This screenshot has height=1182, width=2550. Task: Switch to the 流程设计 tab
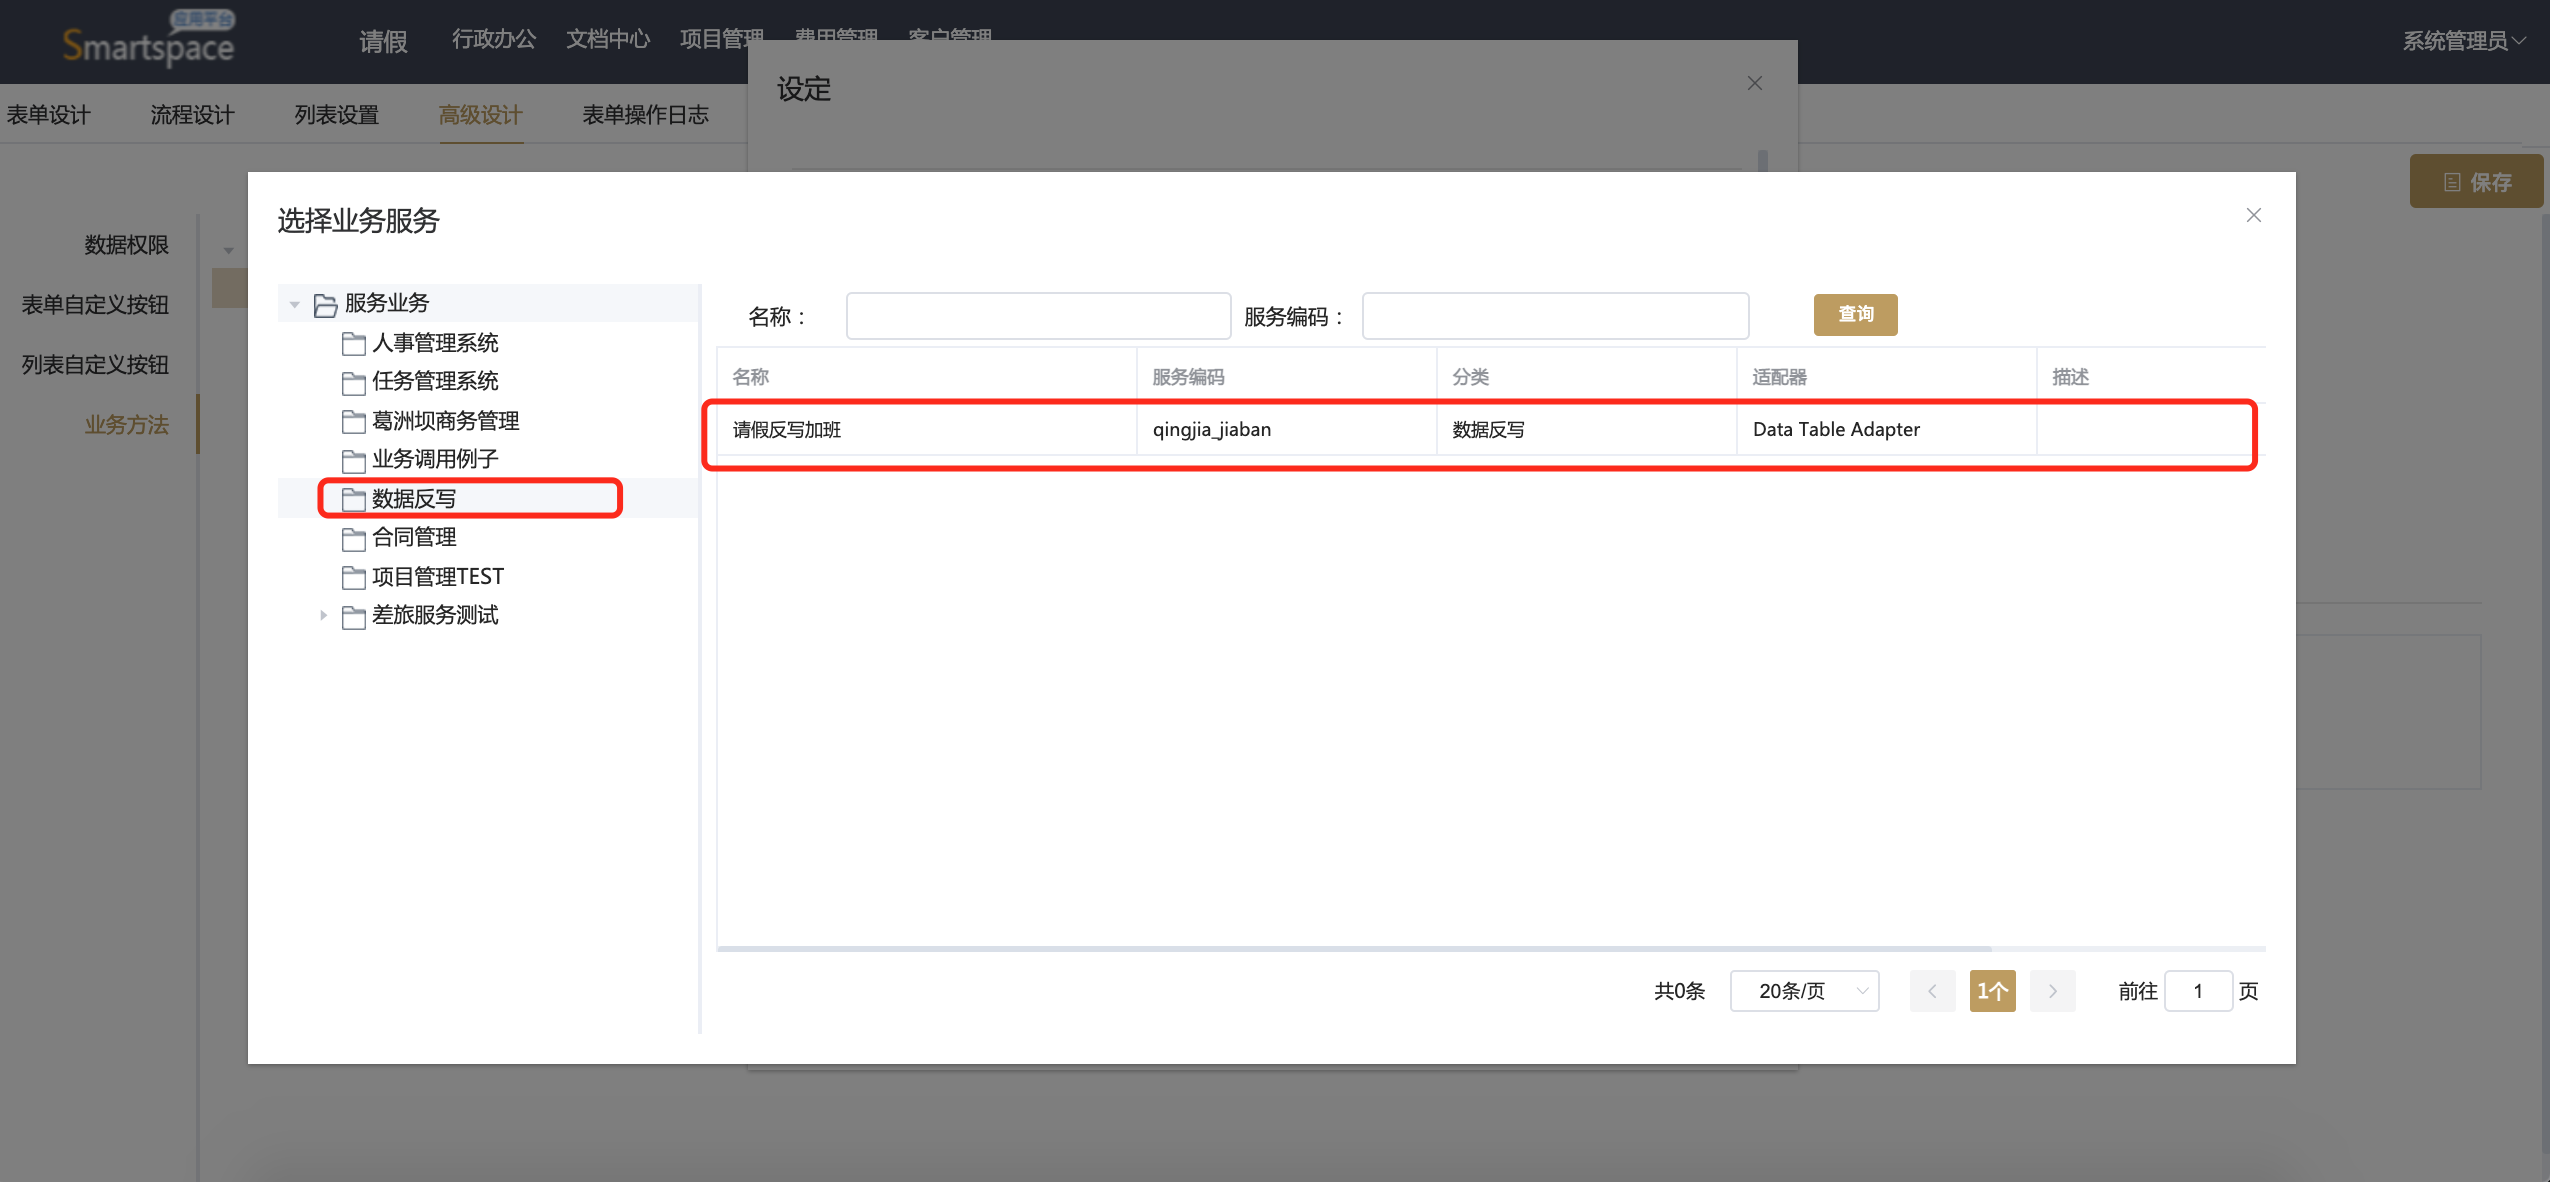192,115
